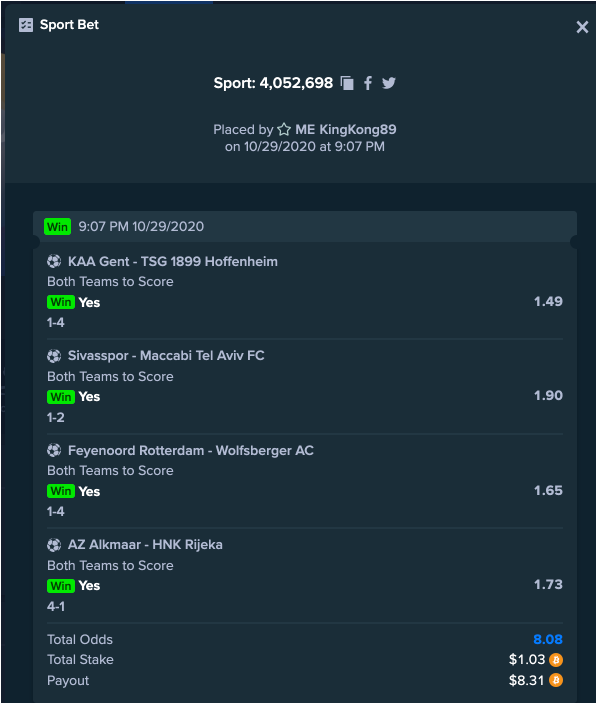The image size is (596, 703).
Task: Click the Sport Bet list icon
Action: coord(26,25)
